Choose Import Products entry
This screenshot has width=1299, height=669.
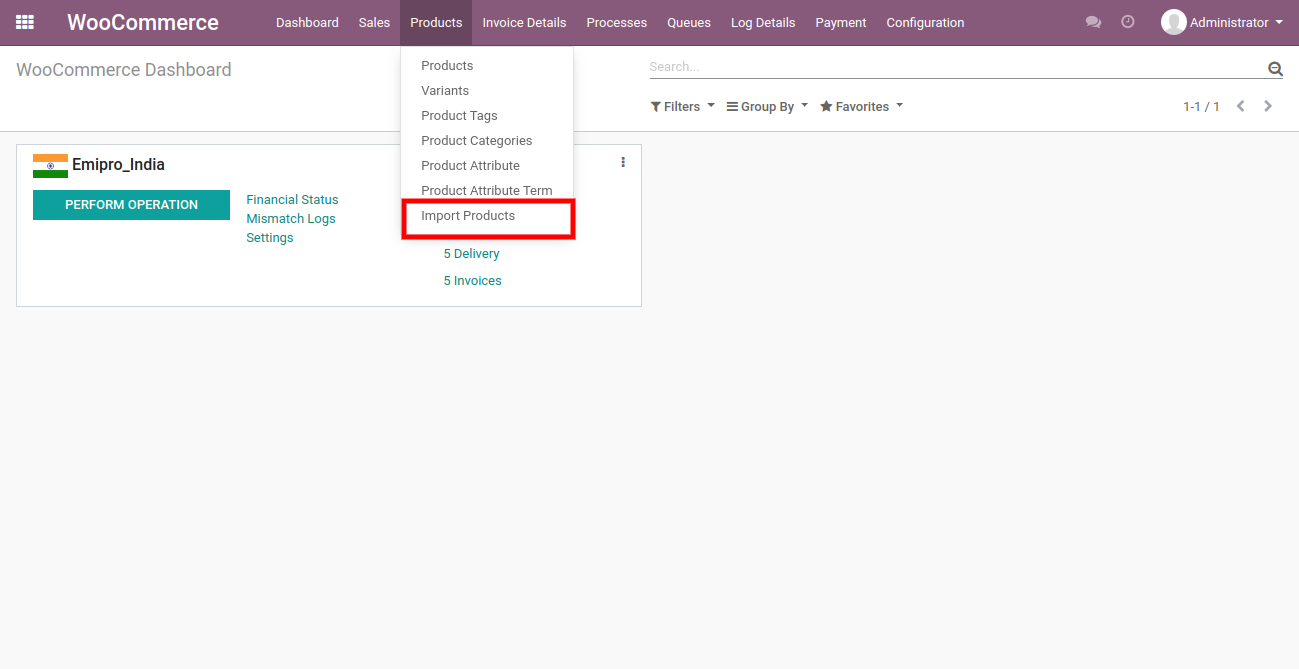487,215
